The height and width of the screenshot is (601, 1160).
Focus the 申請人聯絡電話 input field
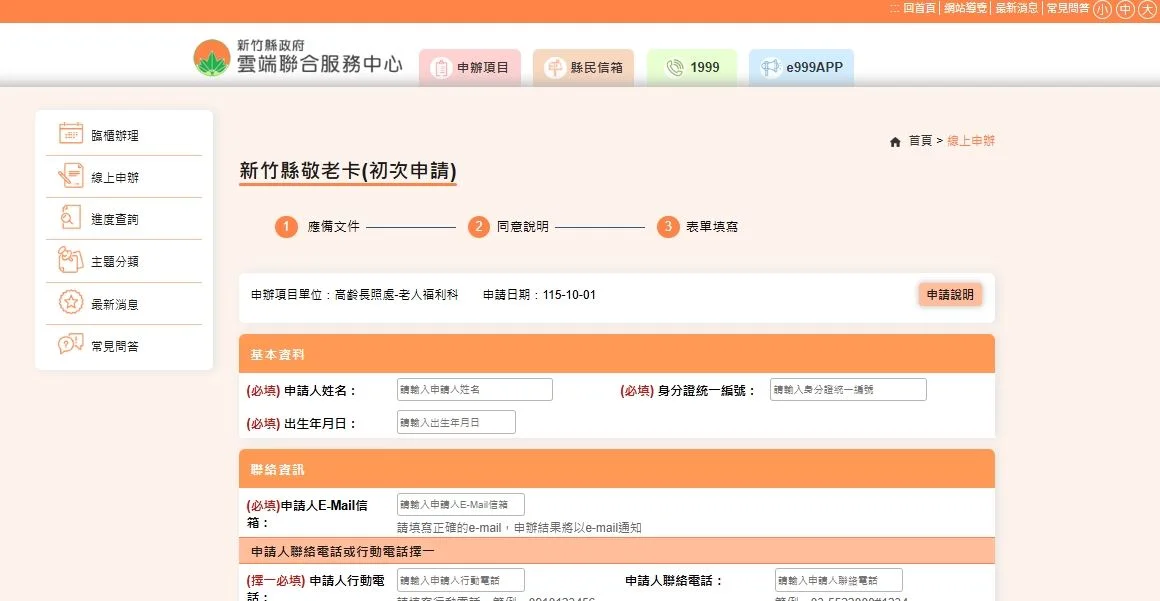pyautogui.click(x=839, y=580)
